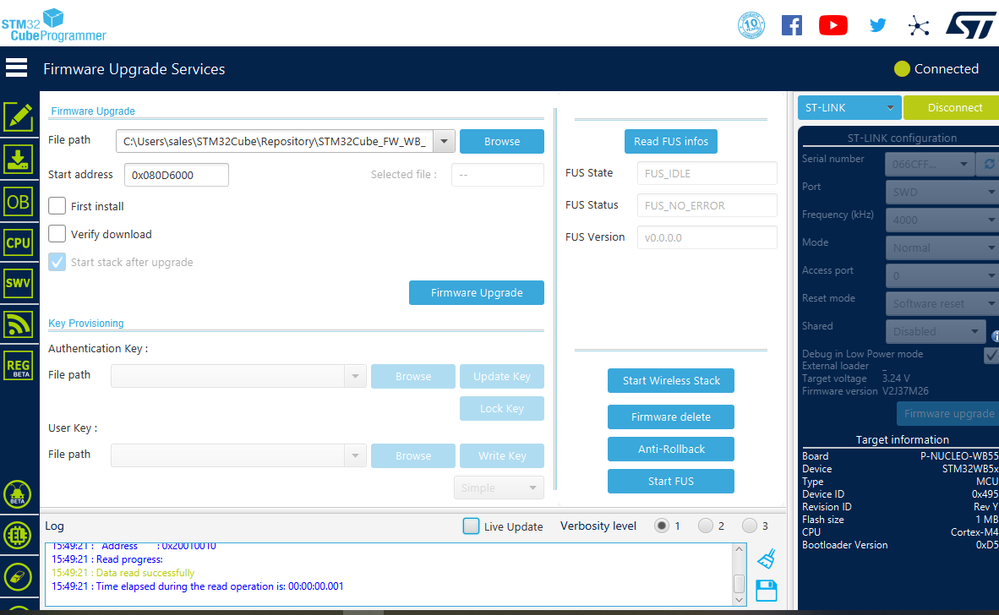Clear the log with broom icon
The image size is (999, 615).
766,559
